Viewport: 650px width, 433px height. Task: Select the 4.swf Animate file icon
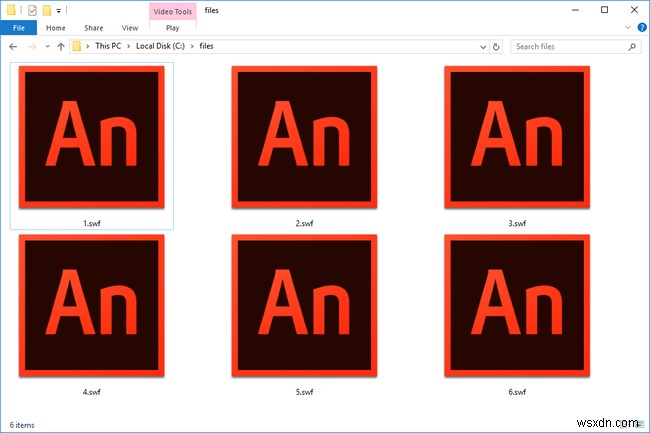92,305
